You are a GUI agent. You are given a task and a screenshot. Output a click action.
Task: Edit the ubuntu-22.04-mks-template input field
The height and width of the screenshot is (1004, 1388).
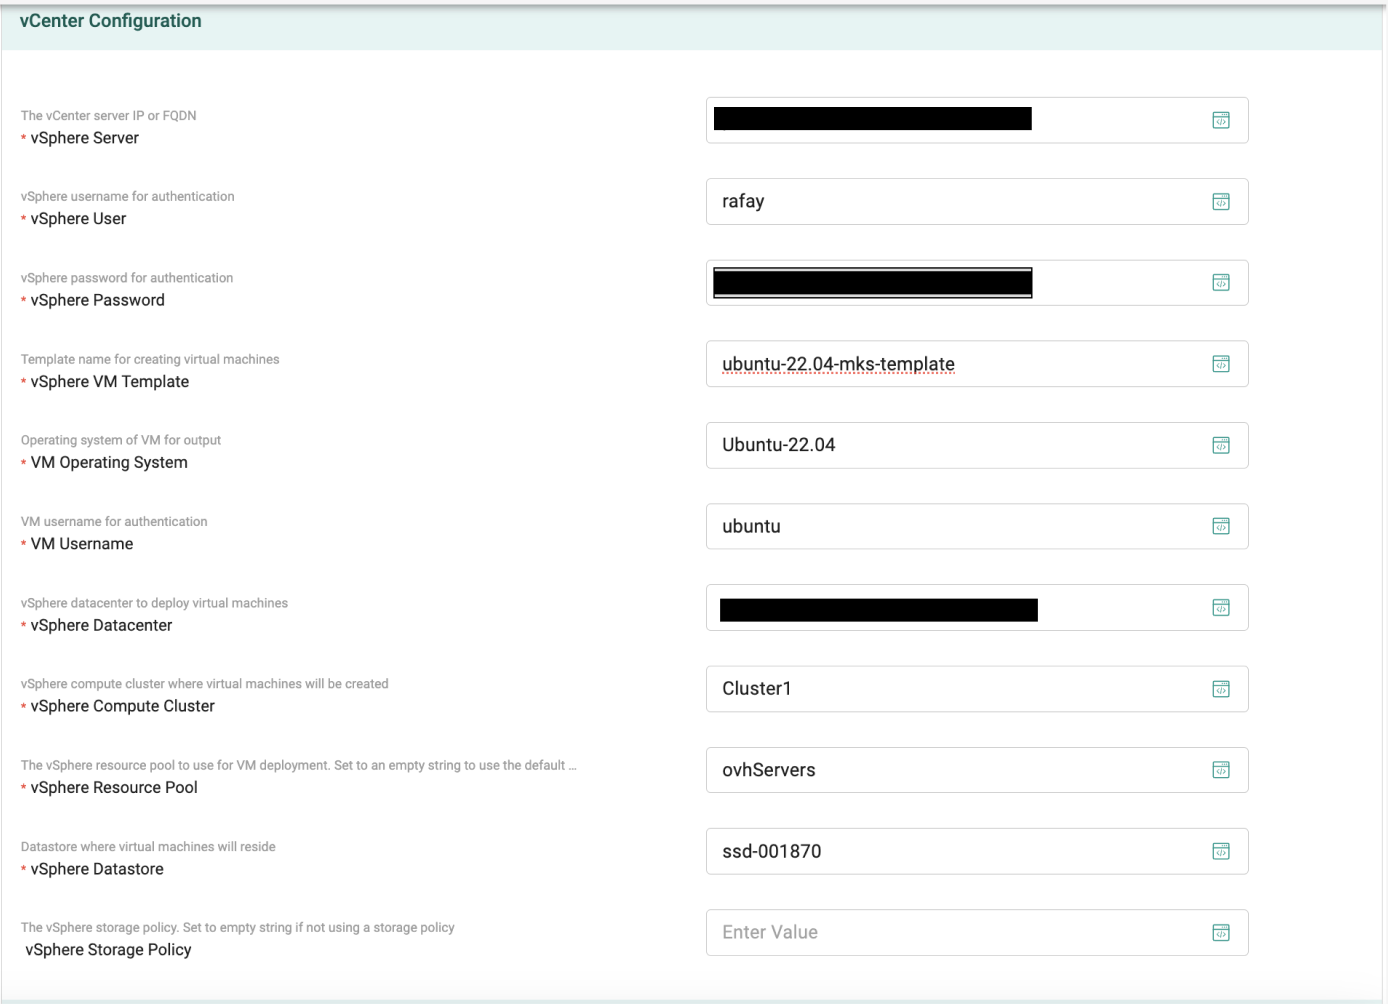977,364
